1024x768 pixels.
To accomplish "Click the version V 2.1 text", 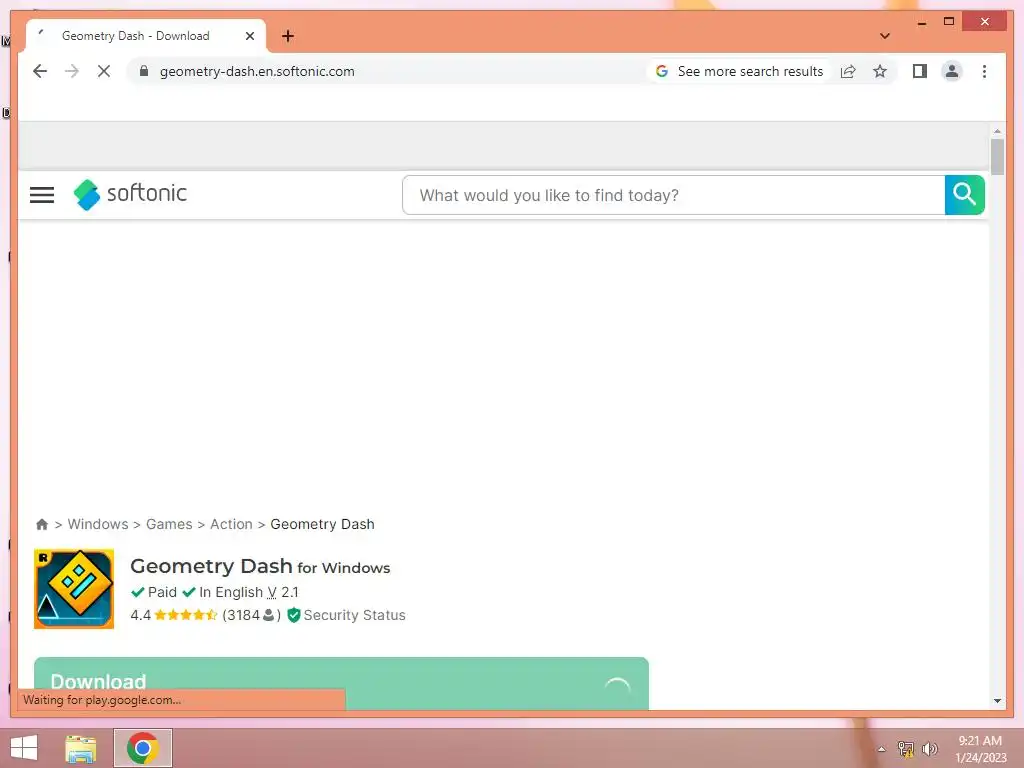I will [283, 592].
